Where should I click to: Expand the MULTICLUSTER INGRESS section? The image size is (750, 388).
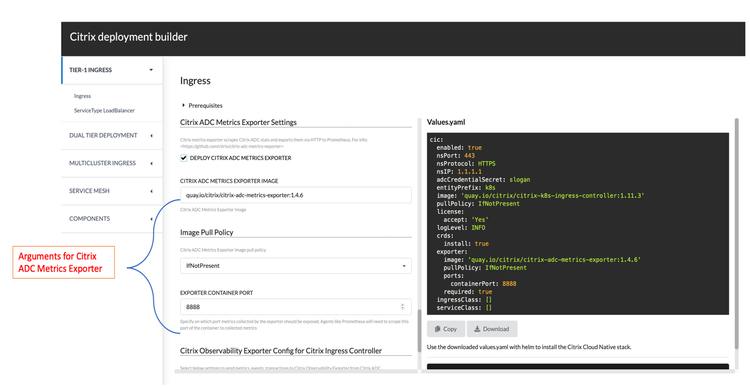[x=112, y=163]
